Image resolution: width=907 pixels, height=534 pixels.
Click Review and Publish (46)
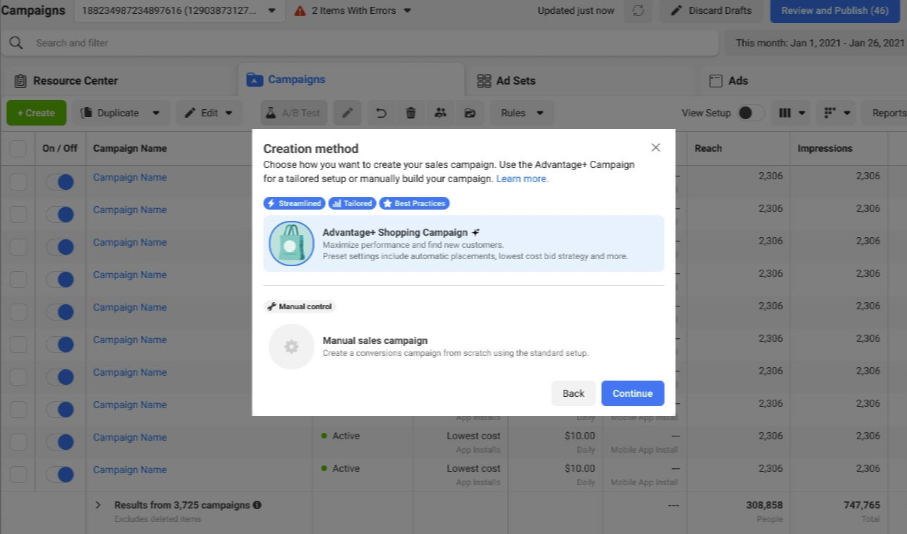tap(835, 11)
